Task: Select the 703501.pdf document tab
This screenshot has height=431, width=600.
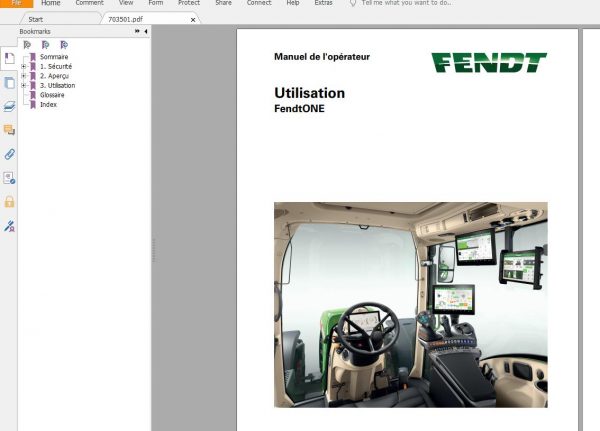Action: pos(126,19)
